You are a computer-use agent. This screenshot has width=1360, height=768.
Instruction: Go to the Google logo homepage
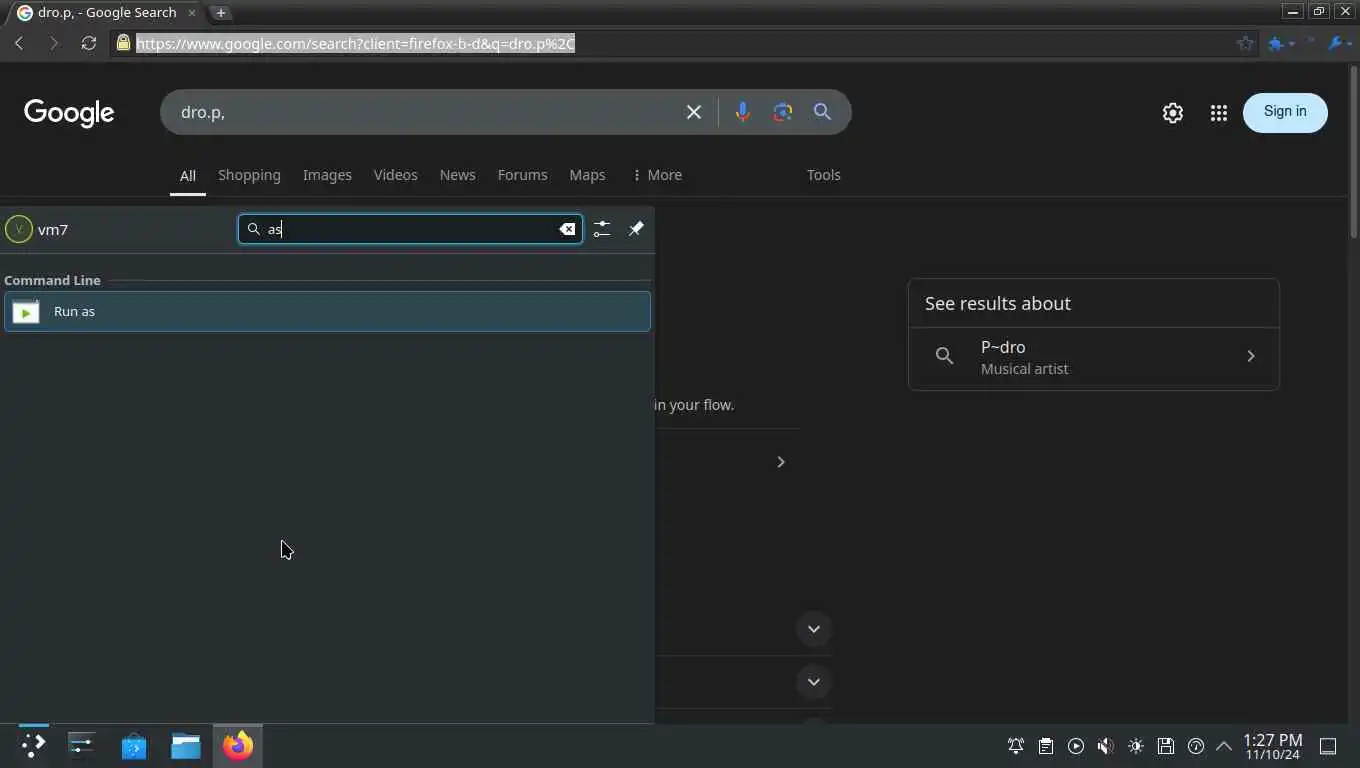click(69, 113)
